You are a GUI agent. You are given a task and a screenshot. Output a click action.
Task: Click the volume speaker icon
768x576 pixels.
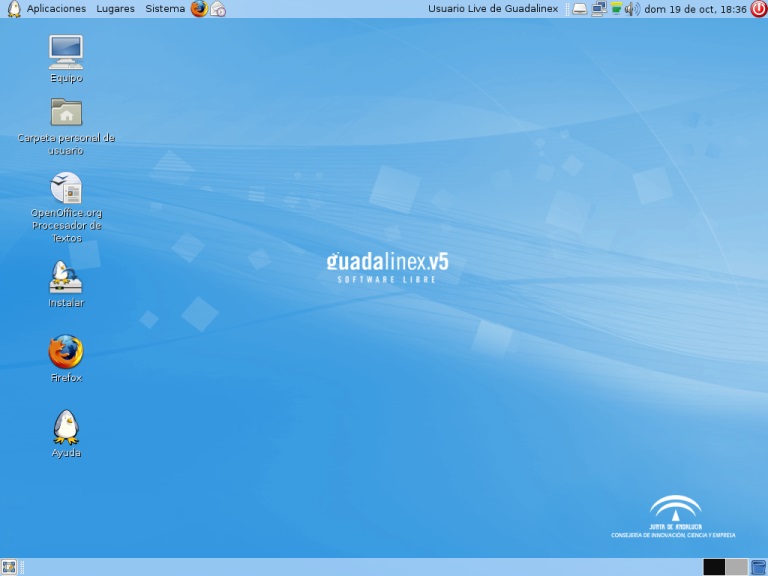(x=632, y=9)
